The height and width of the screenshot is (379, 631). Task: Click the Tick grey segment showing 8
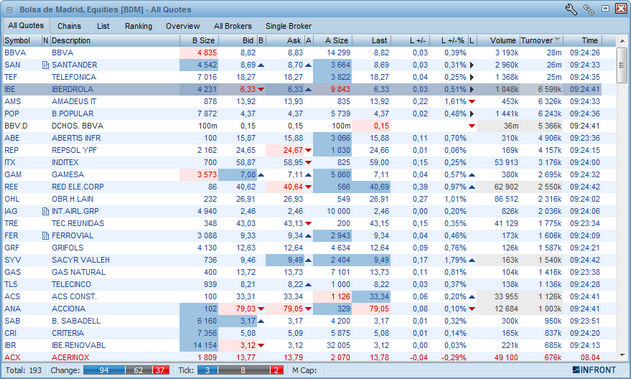tap(243, 370)
